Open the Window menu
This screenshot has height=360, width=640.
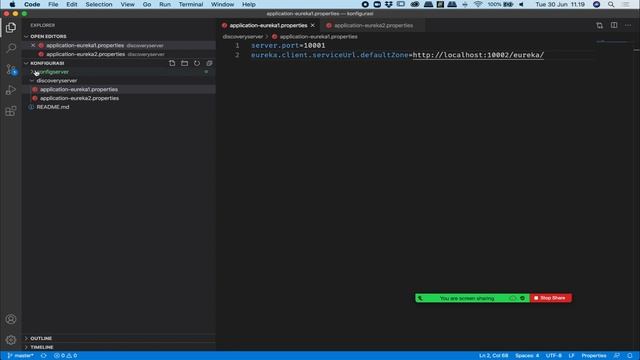[x=222, y=4]
